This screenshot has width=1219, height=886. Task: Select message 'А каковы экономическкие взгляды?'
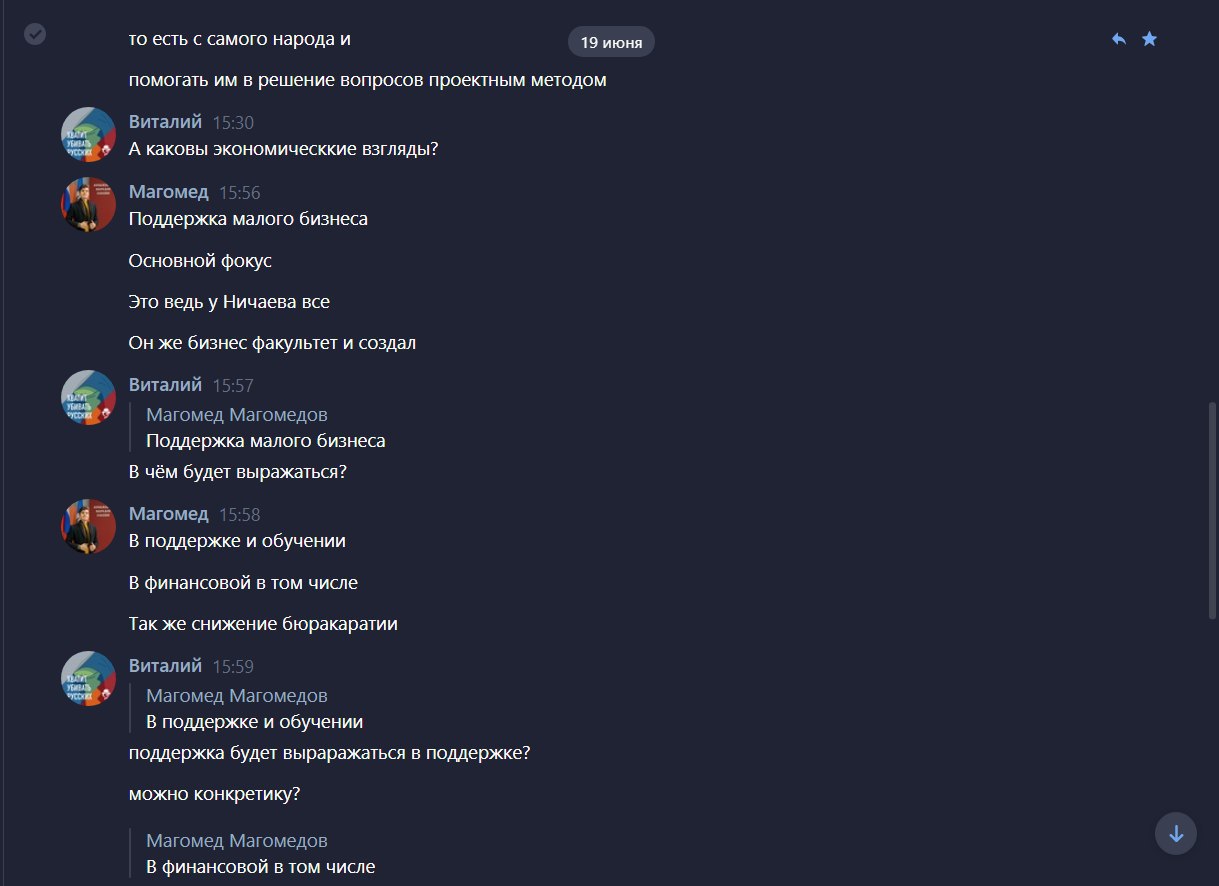click(284, 150)
